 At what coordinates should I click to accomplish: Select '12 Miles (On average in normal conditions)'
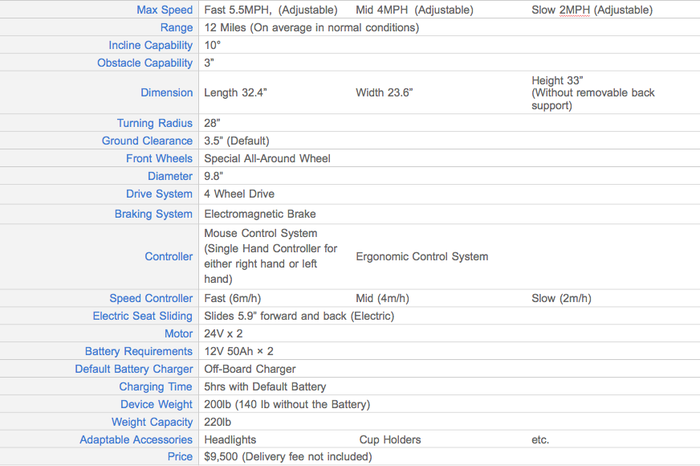312,28
